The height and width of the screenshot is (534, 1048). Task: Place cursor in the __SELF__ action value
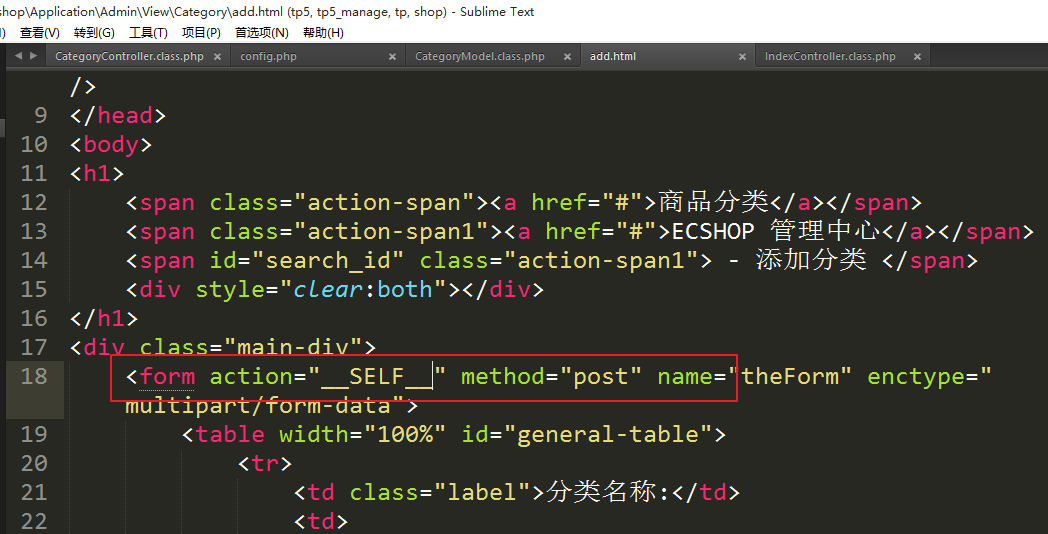click(376, 377)
